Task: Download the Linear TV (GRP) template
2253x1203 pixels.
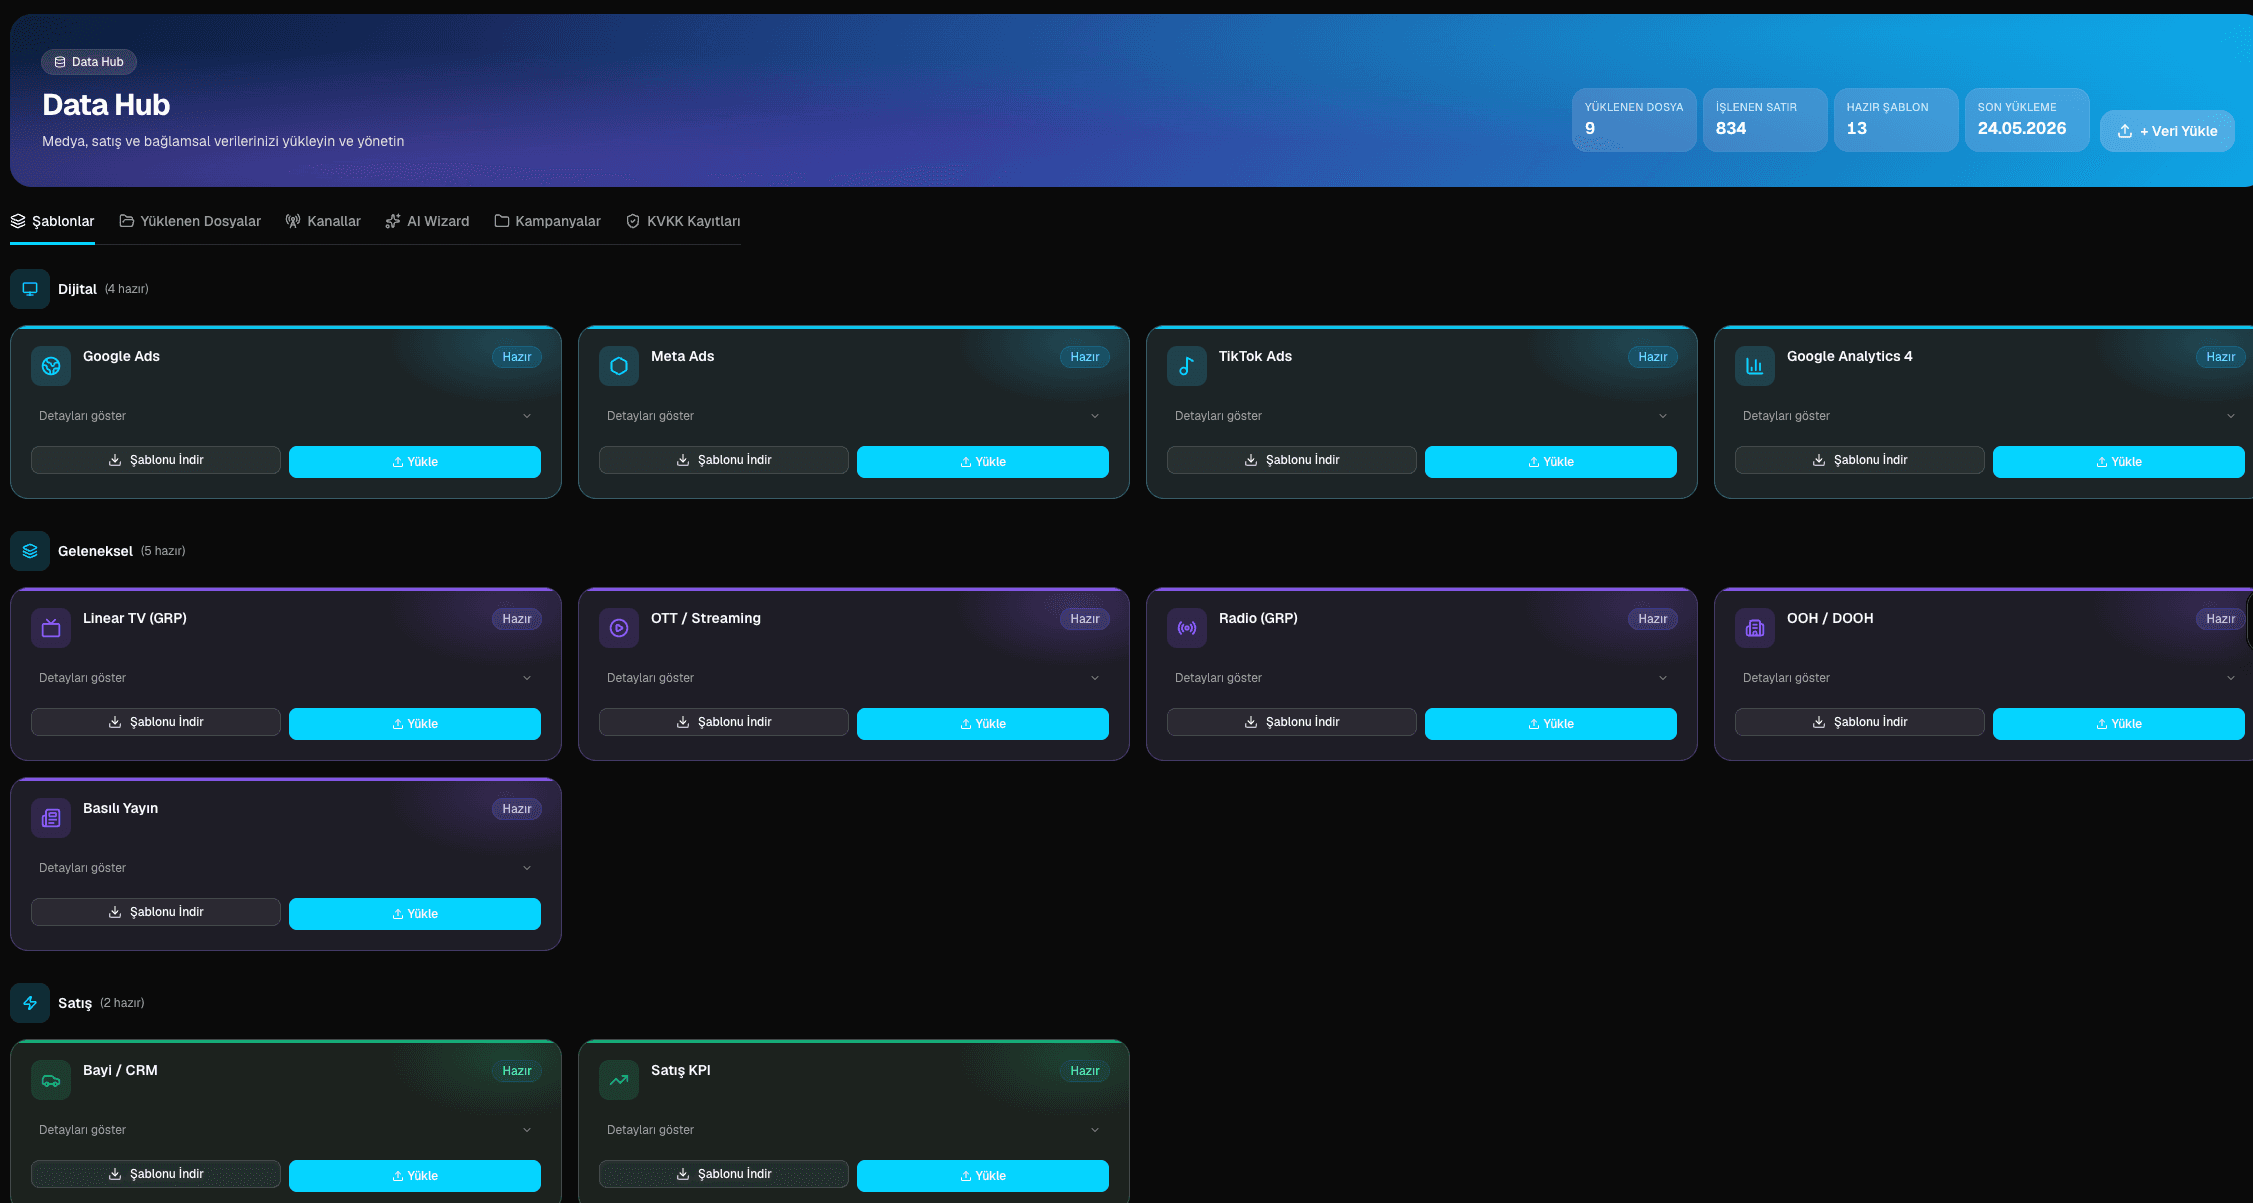Action: (156, 722)
